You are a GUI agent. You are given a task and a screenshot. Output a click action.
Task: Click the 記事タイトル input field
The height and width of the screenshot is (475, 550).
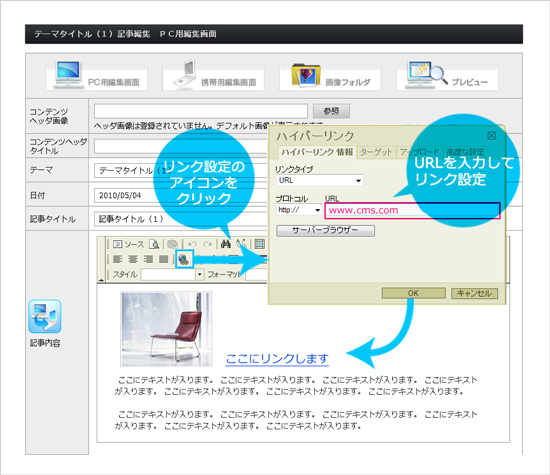pos(181,219)
